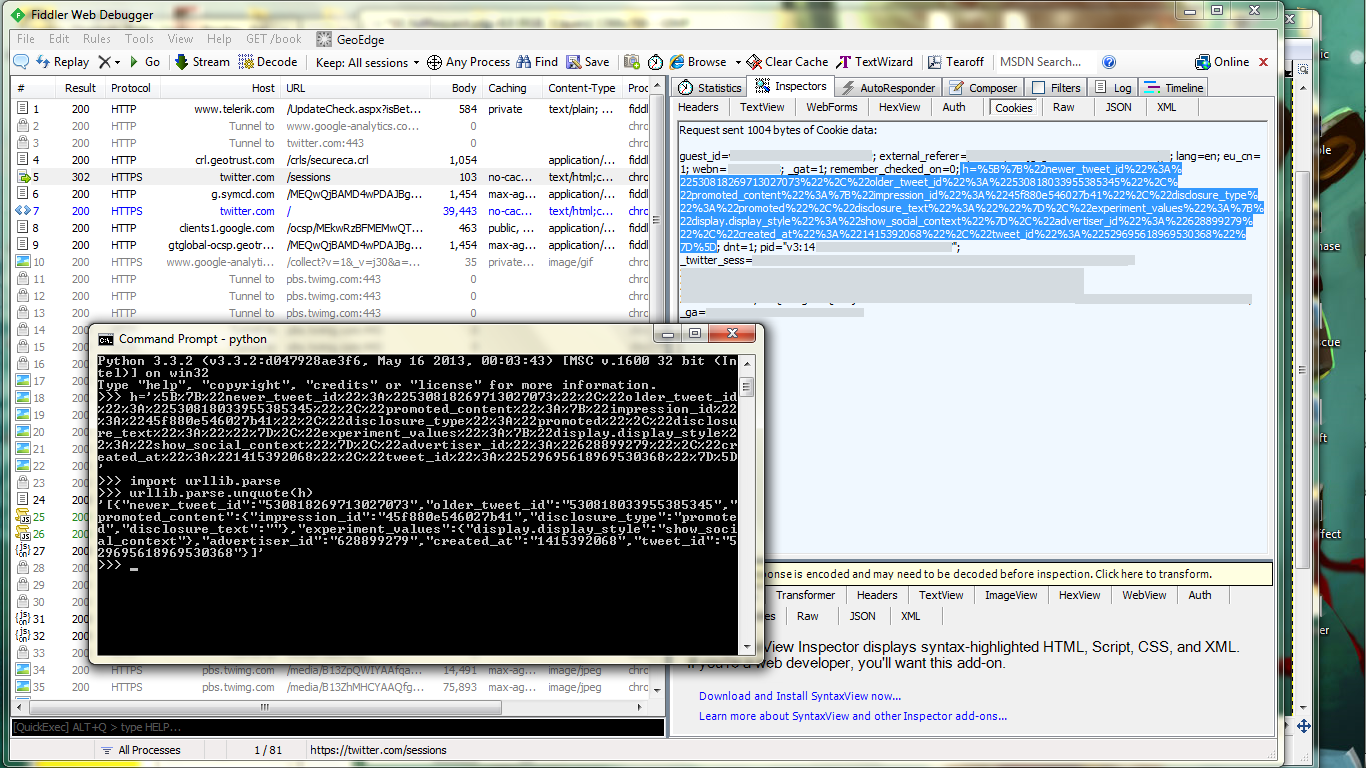Switch to Timeline tab

click(1173, 88)
